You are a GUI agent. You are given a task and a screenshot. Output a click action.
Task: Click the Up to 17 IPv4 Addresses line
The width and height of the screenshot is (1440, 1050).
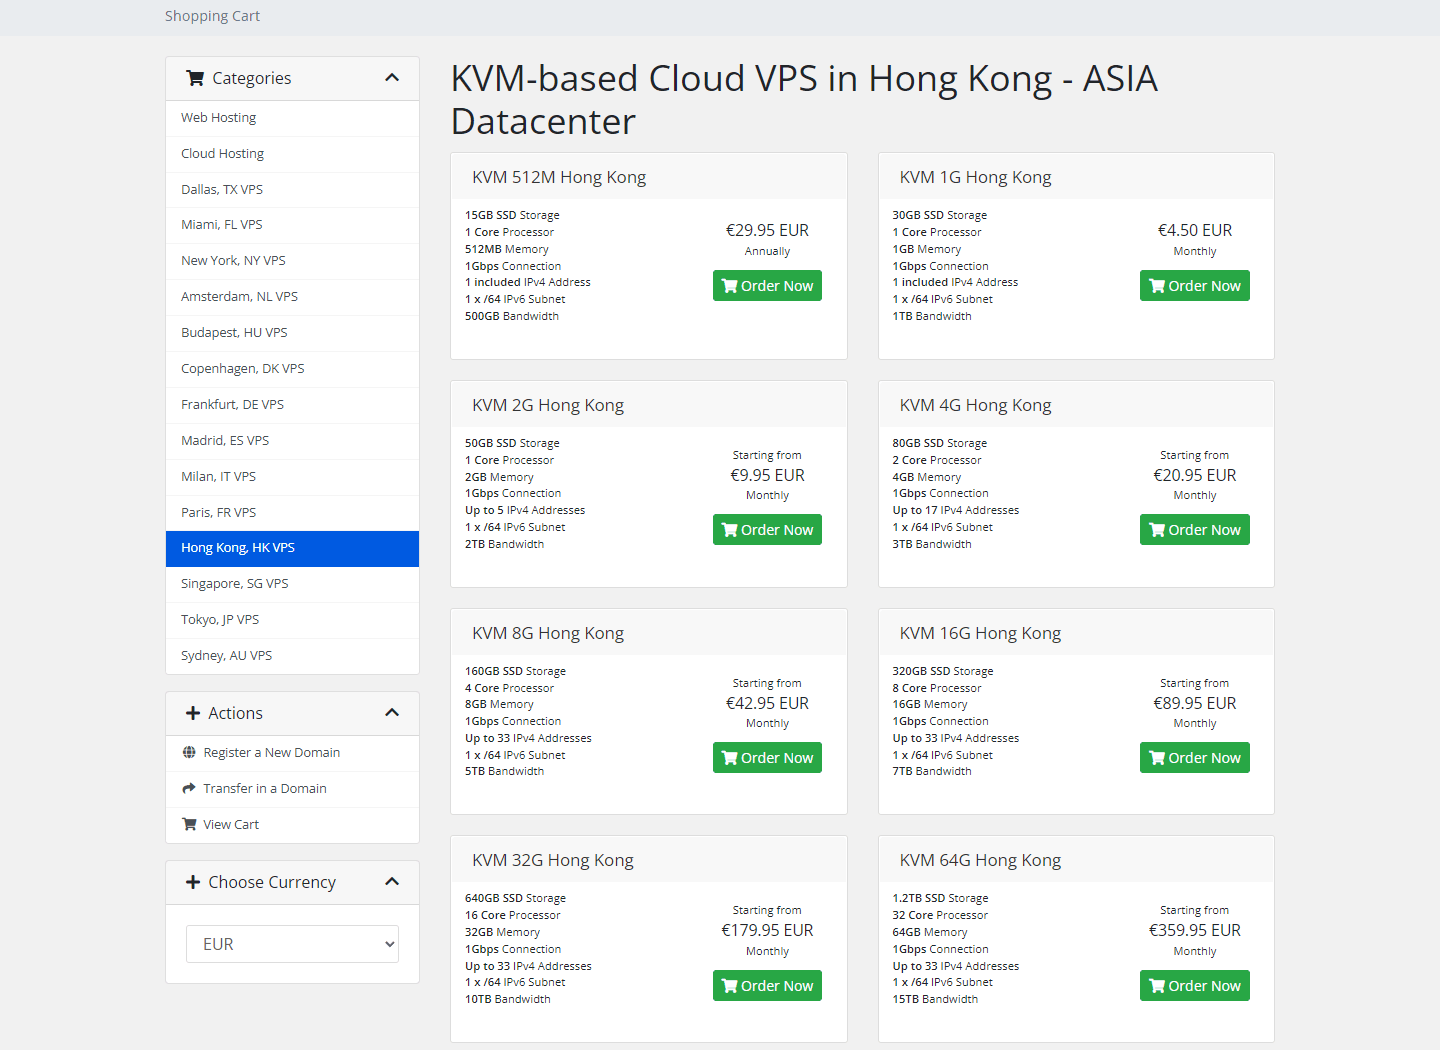click(x=955, y=510)
